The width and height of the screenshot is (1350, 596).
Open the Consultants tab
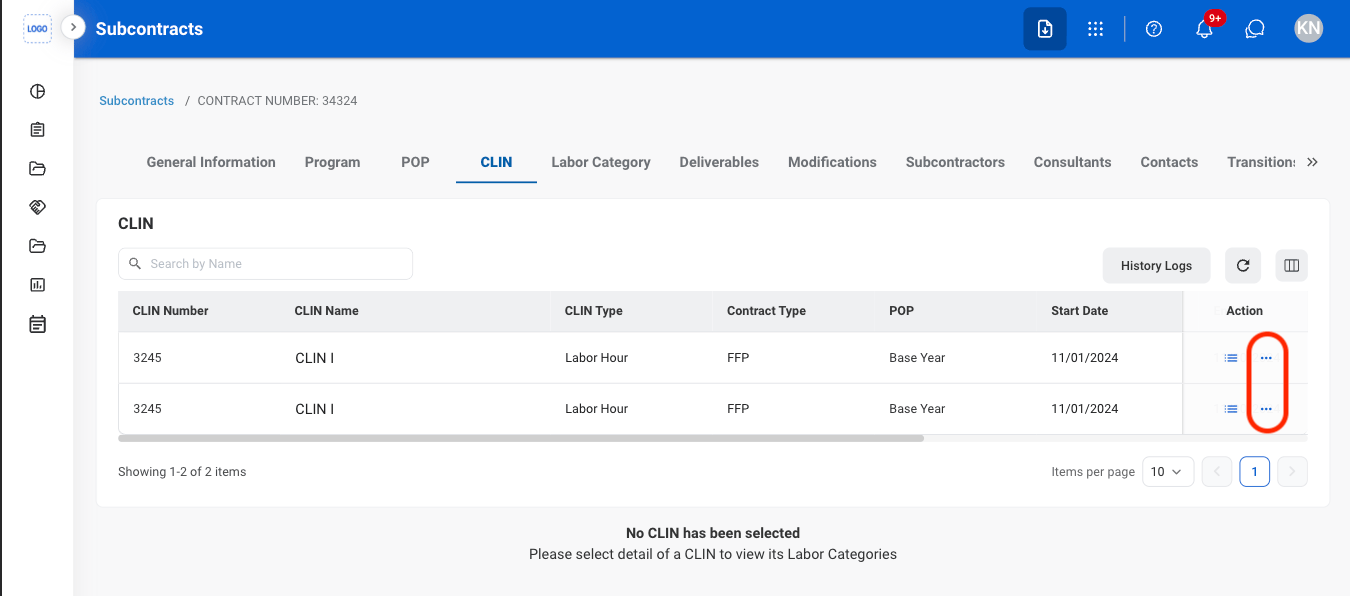pyautogui.click(x=1072, y=162)
